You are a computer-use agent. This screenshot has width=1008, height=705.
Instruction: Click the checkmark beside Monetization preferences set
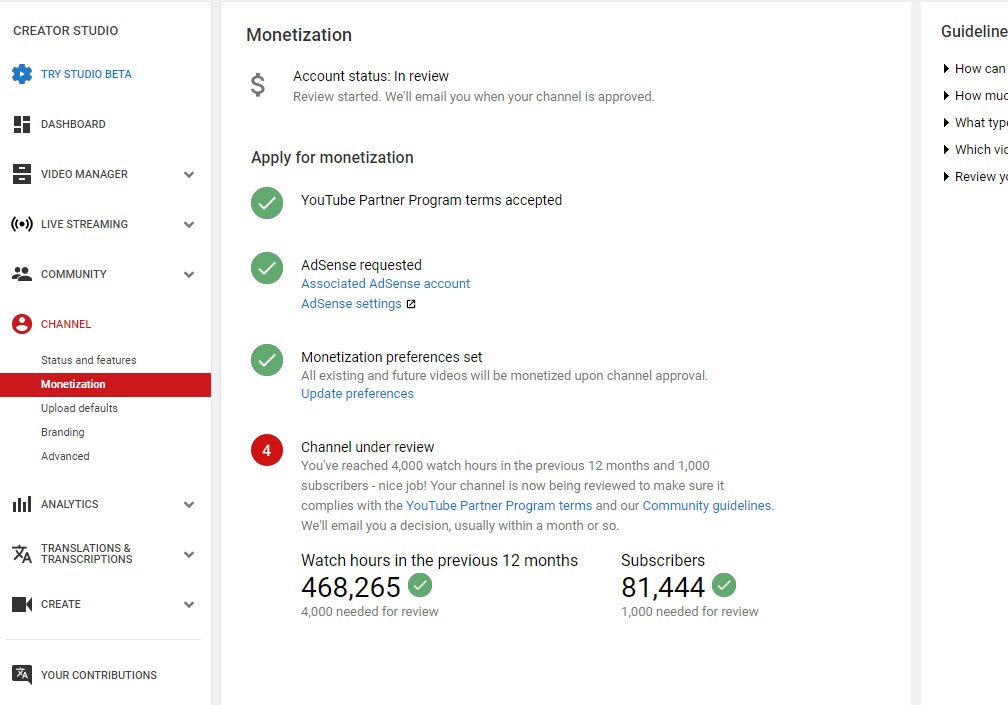(x=267, y=360)
